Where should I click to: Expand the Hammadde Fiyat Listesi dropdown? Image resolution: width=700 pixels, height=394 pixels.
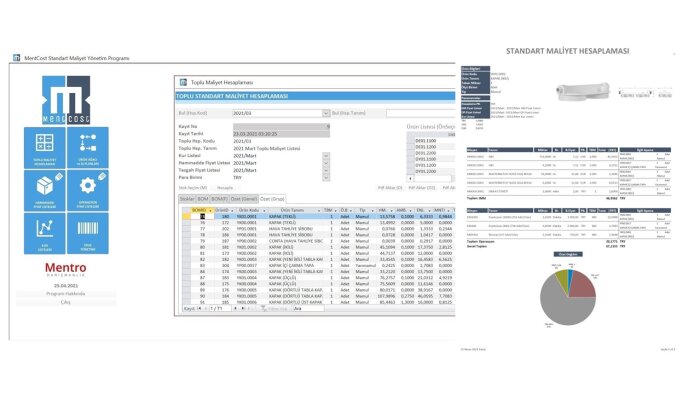(326, 163)
